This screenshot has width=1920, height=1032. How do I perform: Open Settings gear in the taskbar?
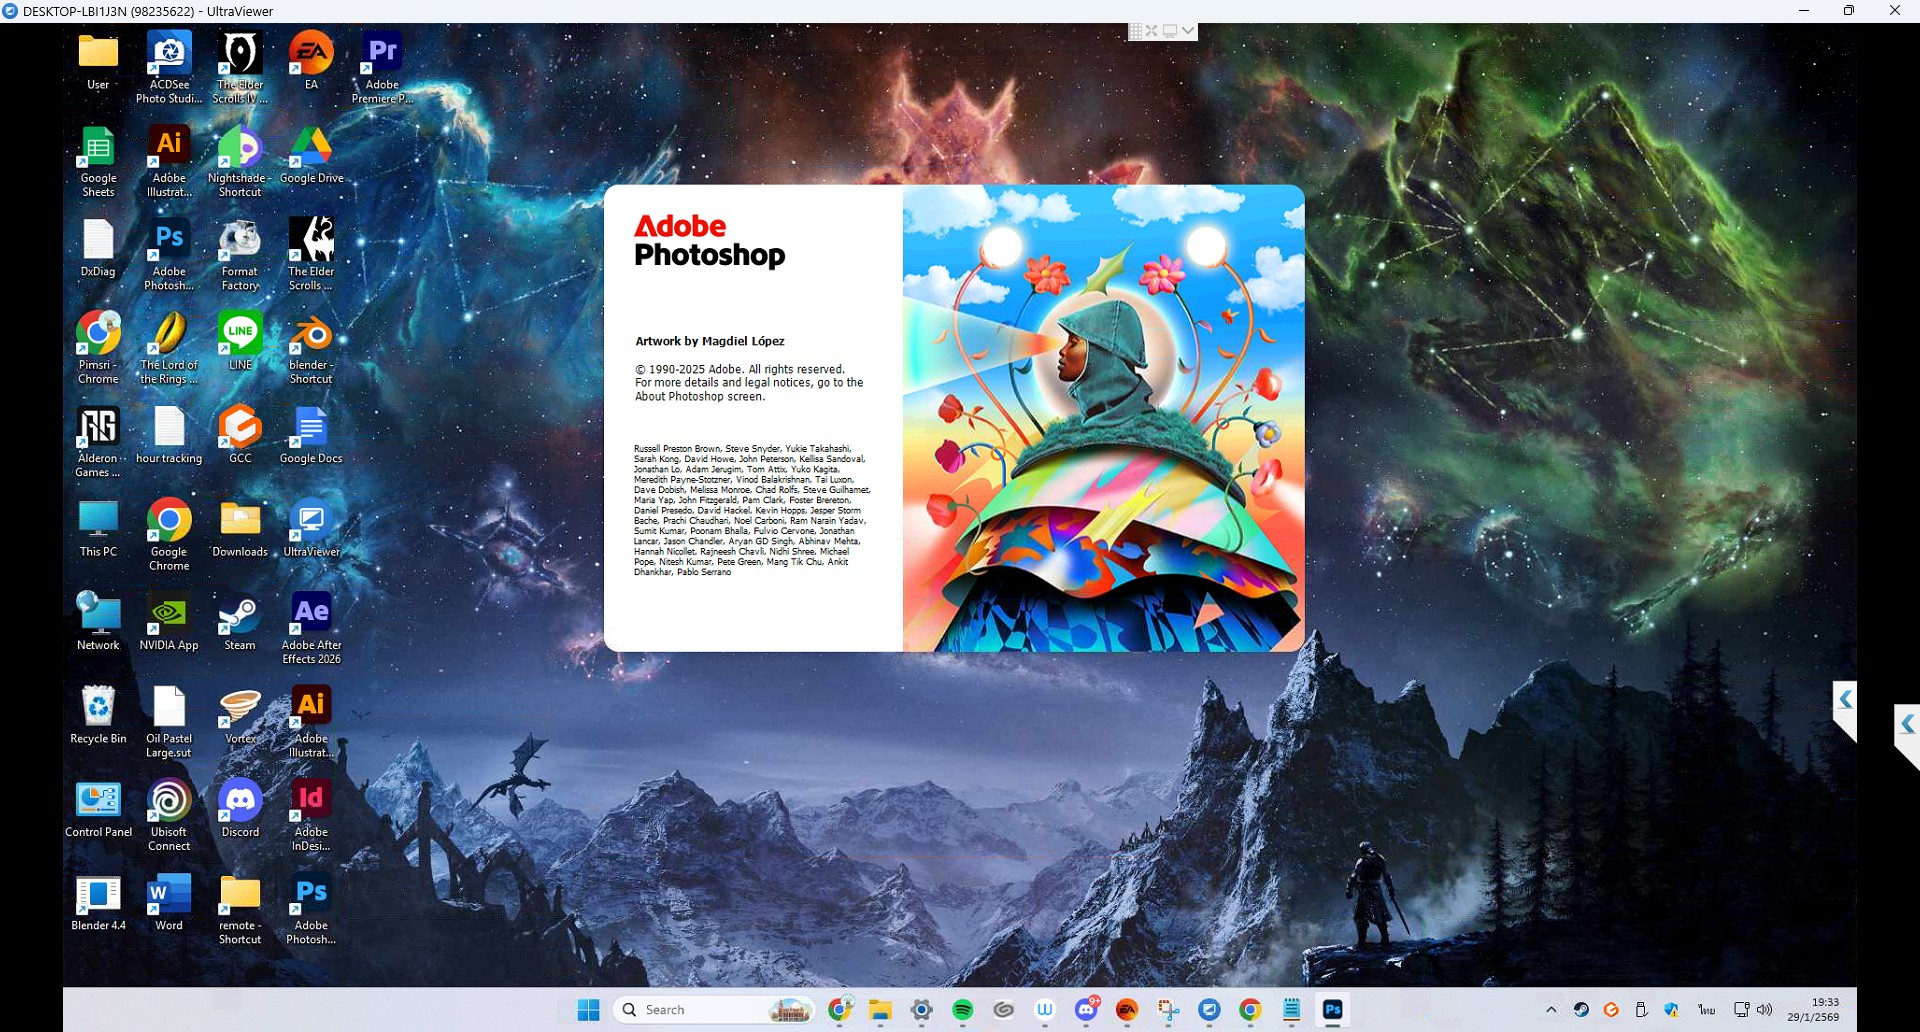[921, 1010]
